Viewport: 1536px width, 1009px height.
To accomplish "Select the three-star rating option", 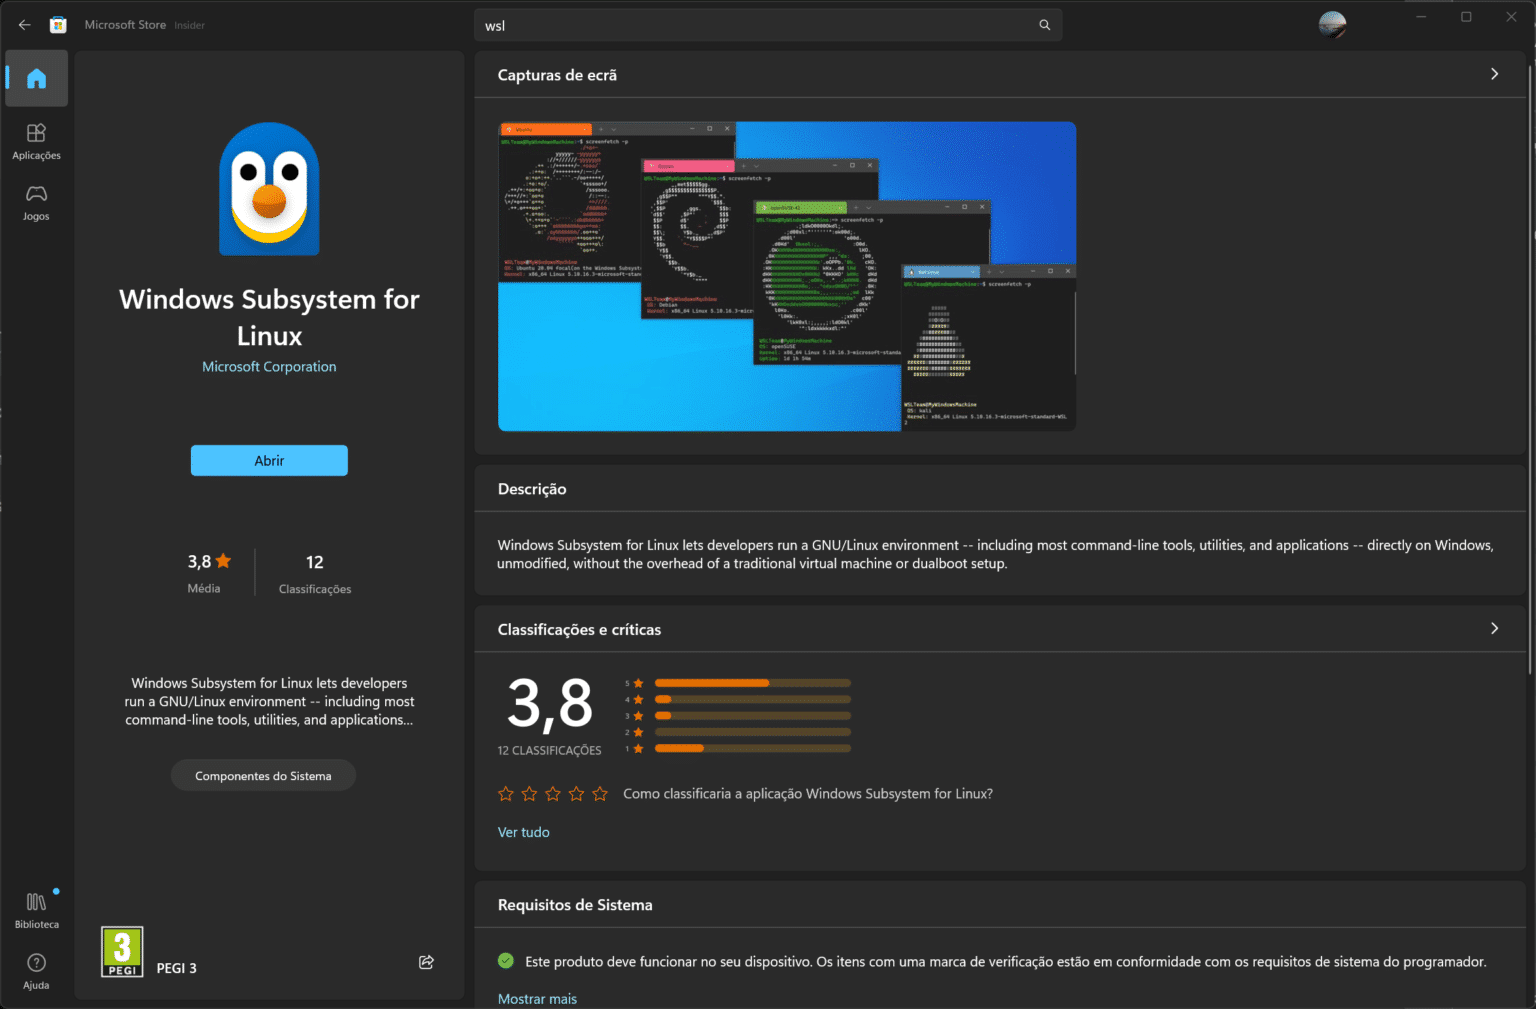I will [x=552, y=793].
